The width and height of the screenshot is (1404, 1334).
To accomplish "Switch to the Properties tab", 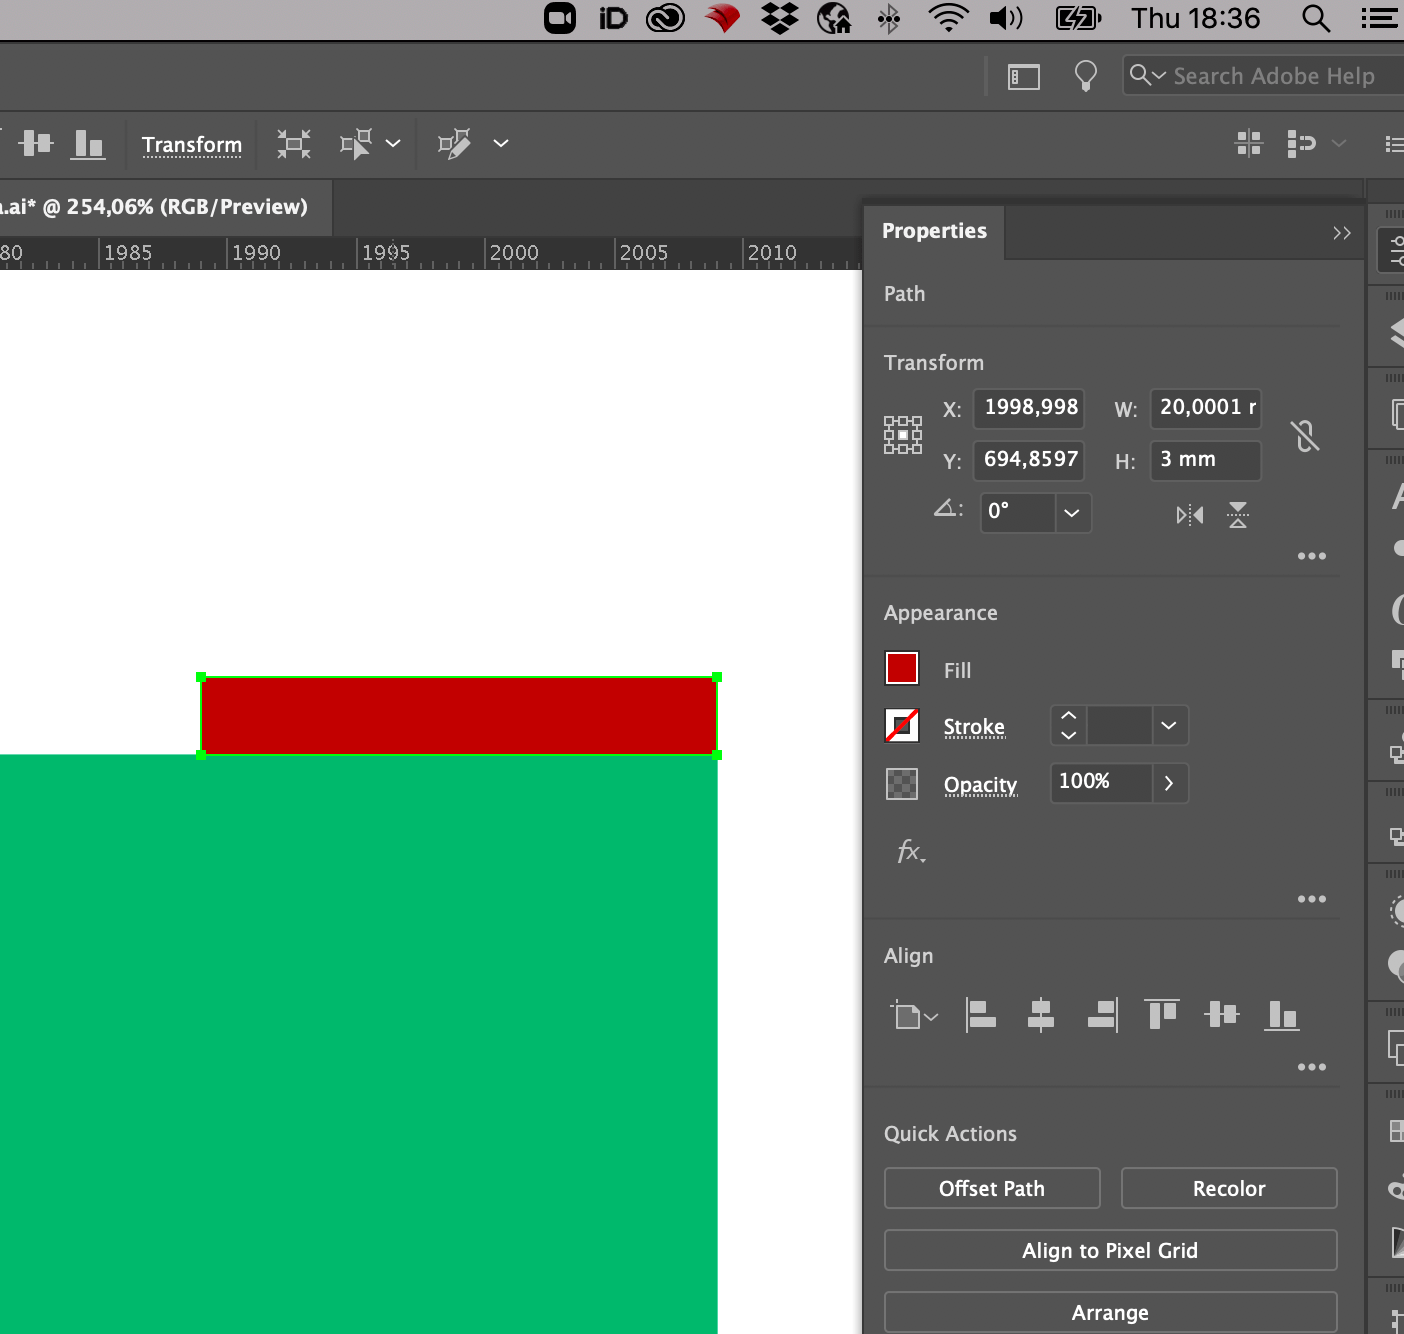I will coord(933,231).
